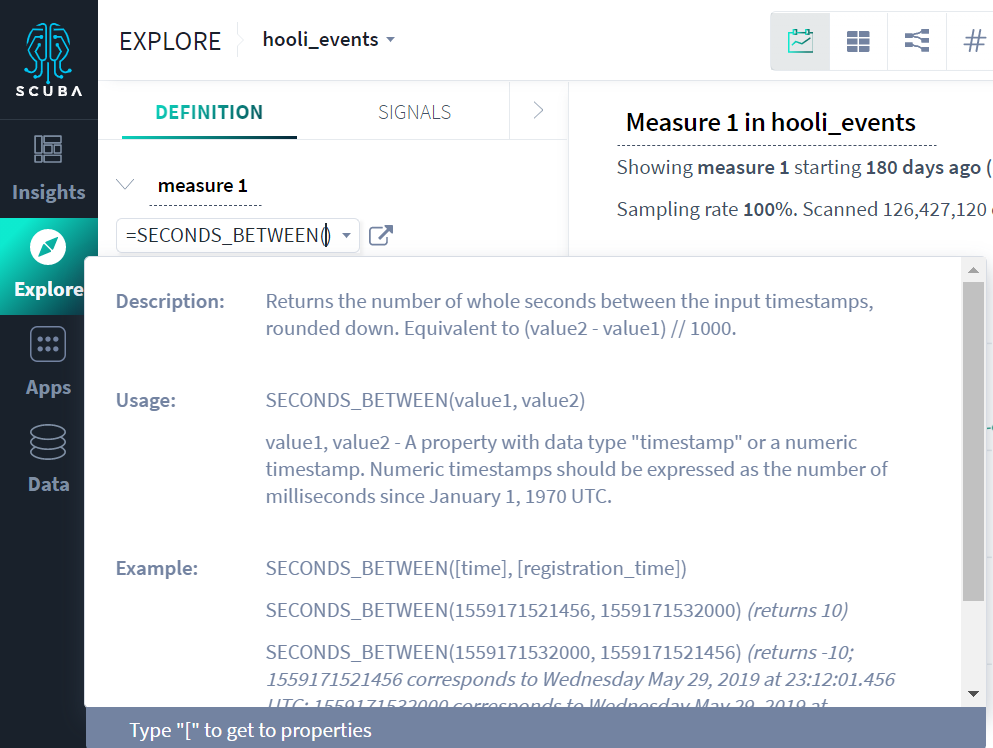Click the Scuba logo
This screenshot has height=748, width=993.
[47, 55]
